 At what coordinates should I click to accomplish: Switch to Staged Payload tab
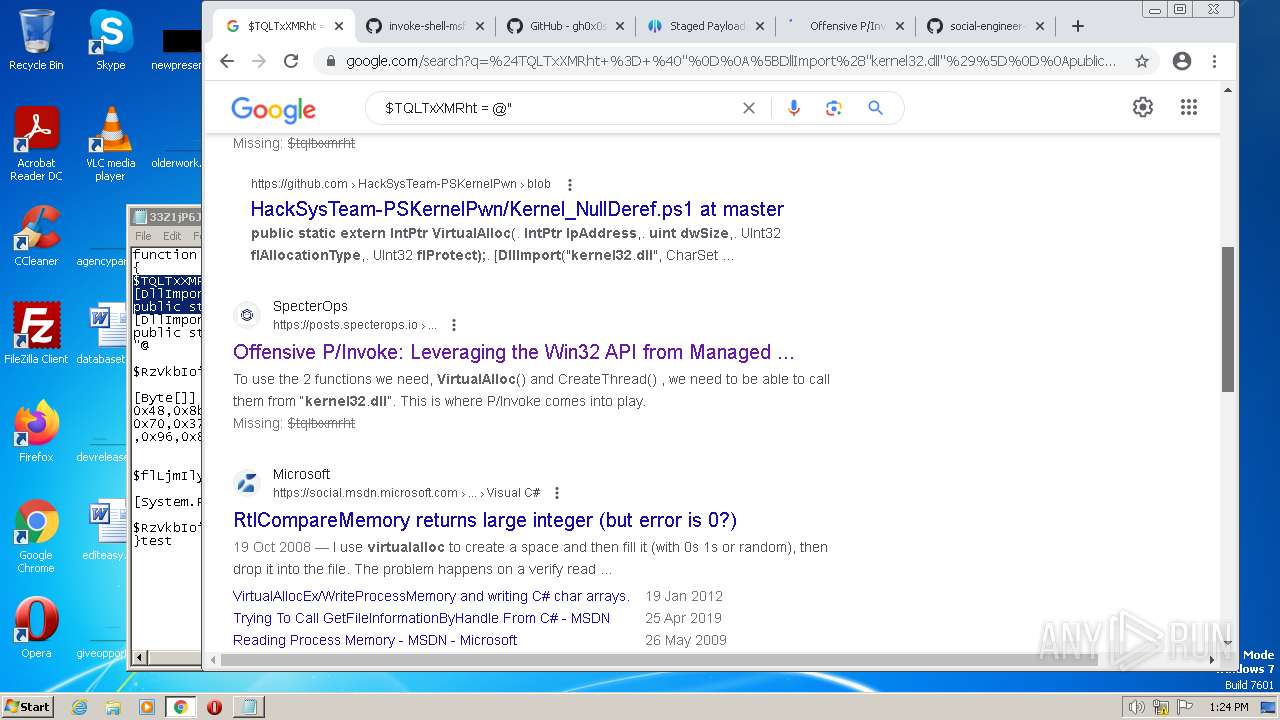[x=707, y=26]
